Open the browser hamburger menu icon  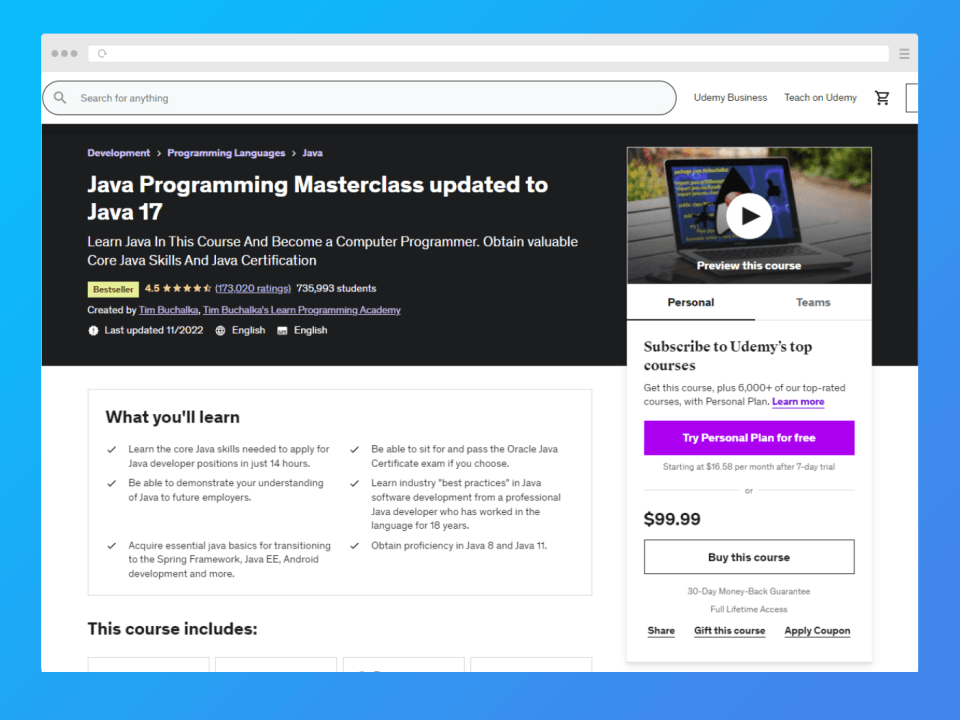tap(904, 54)
